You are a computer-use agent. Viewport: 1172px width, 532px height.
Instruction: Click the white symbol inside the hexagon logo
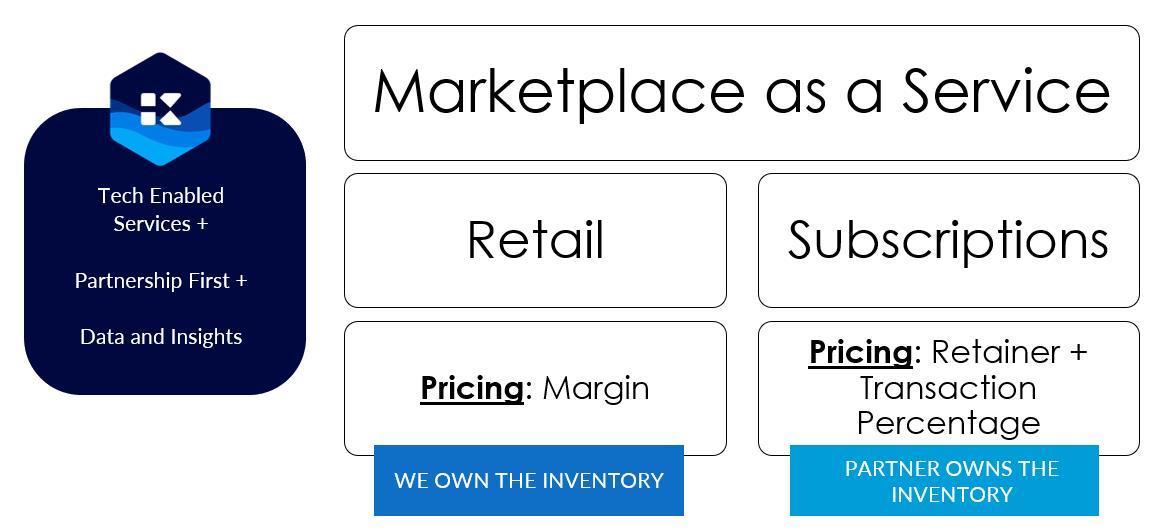pyautogui.click(x=160, y=108)
